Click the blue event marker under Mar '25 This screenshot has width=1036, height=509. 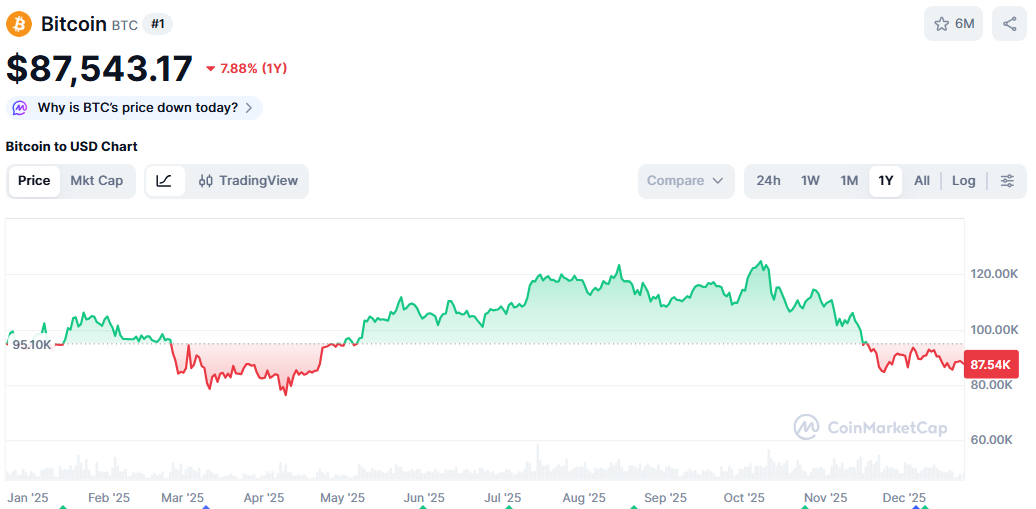tap(206, 506)
